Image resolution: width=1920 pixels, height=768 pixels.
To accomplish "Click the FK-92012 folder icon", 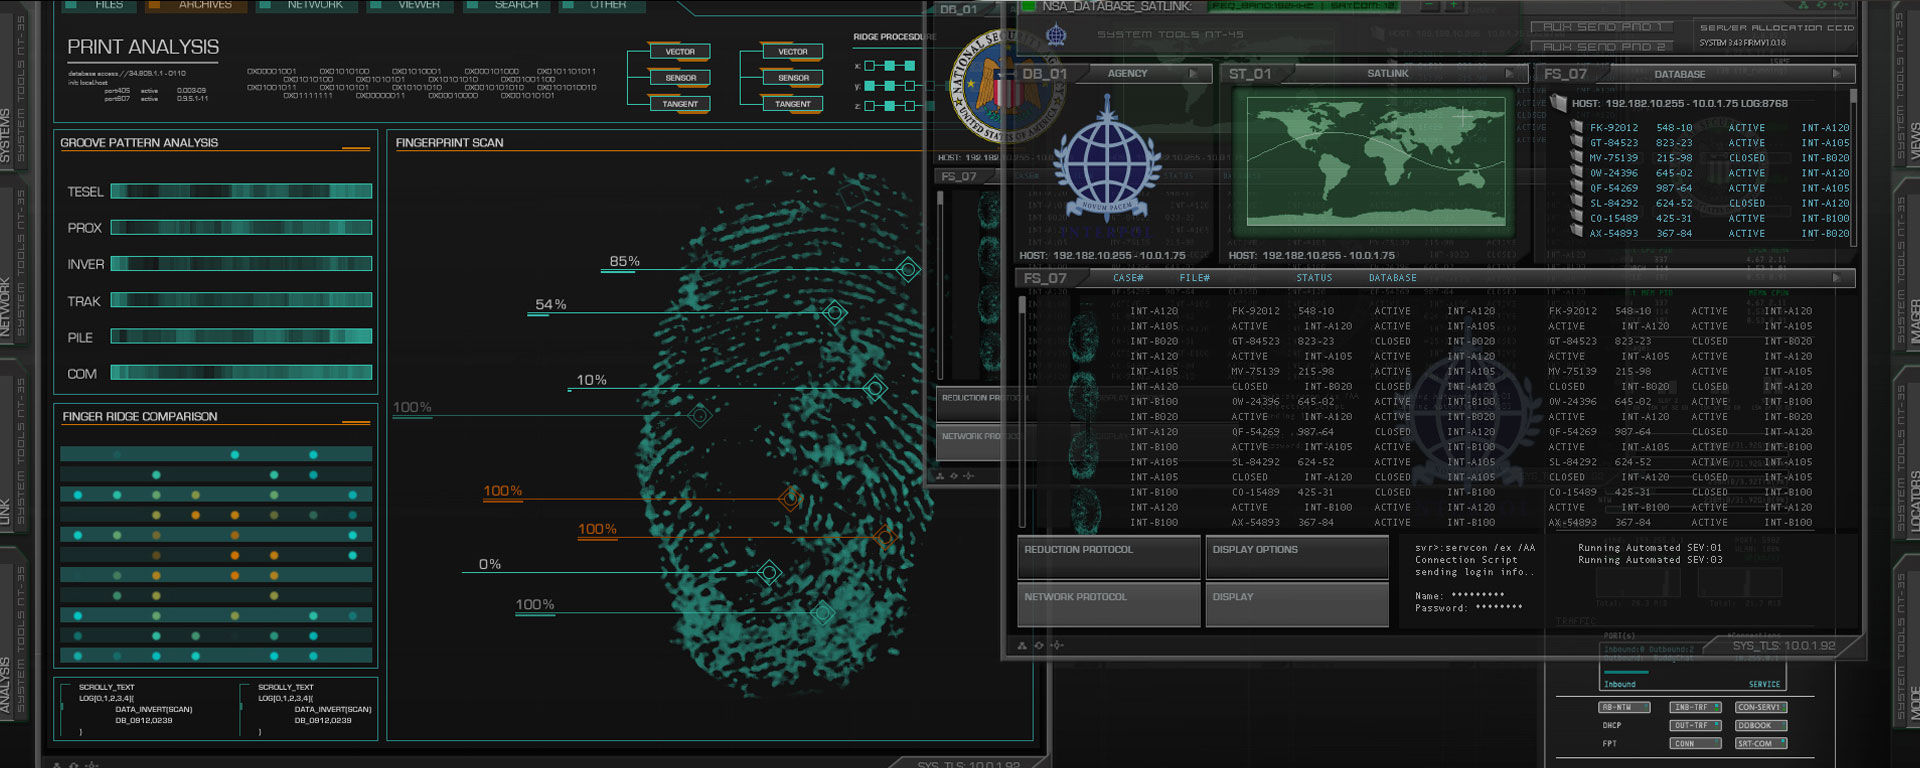I will coord(1577,127).
